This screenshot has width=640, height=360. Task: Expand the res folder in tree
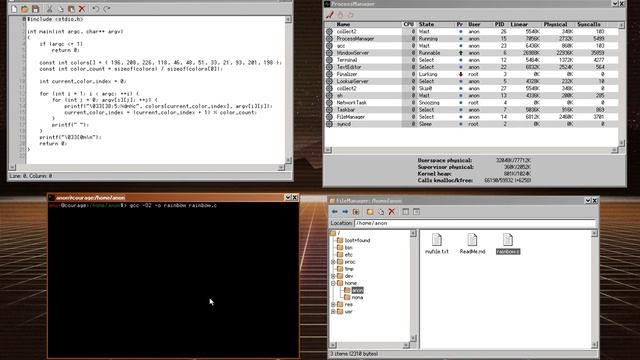[333, 304]
